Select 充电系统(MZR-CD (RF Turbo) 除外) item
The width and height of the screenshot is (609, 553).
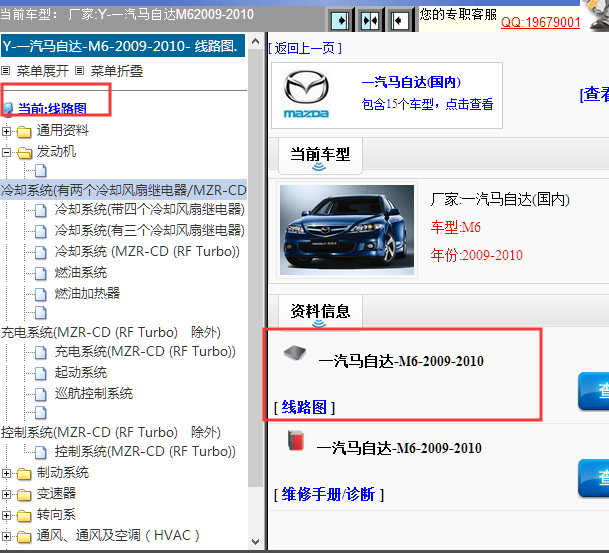(111, 332)
